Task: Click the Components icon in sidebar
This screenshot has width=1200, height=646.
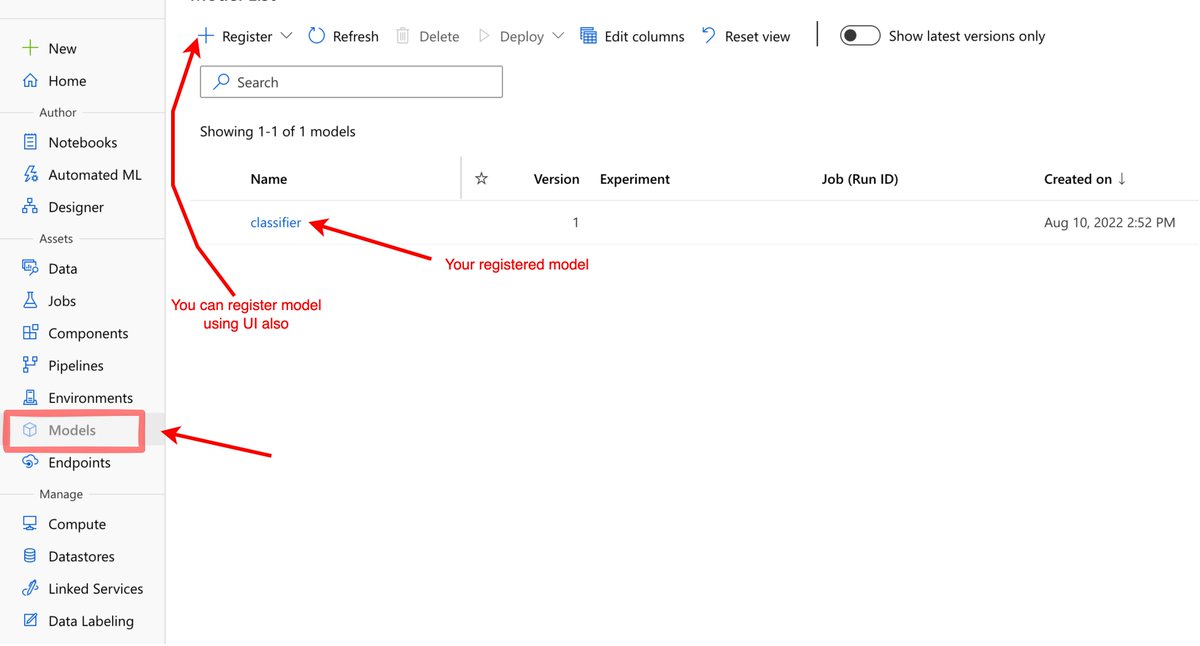Action: [30, 333]
